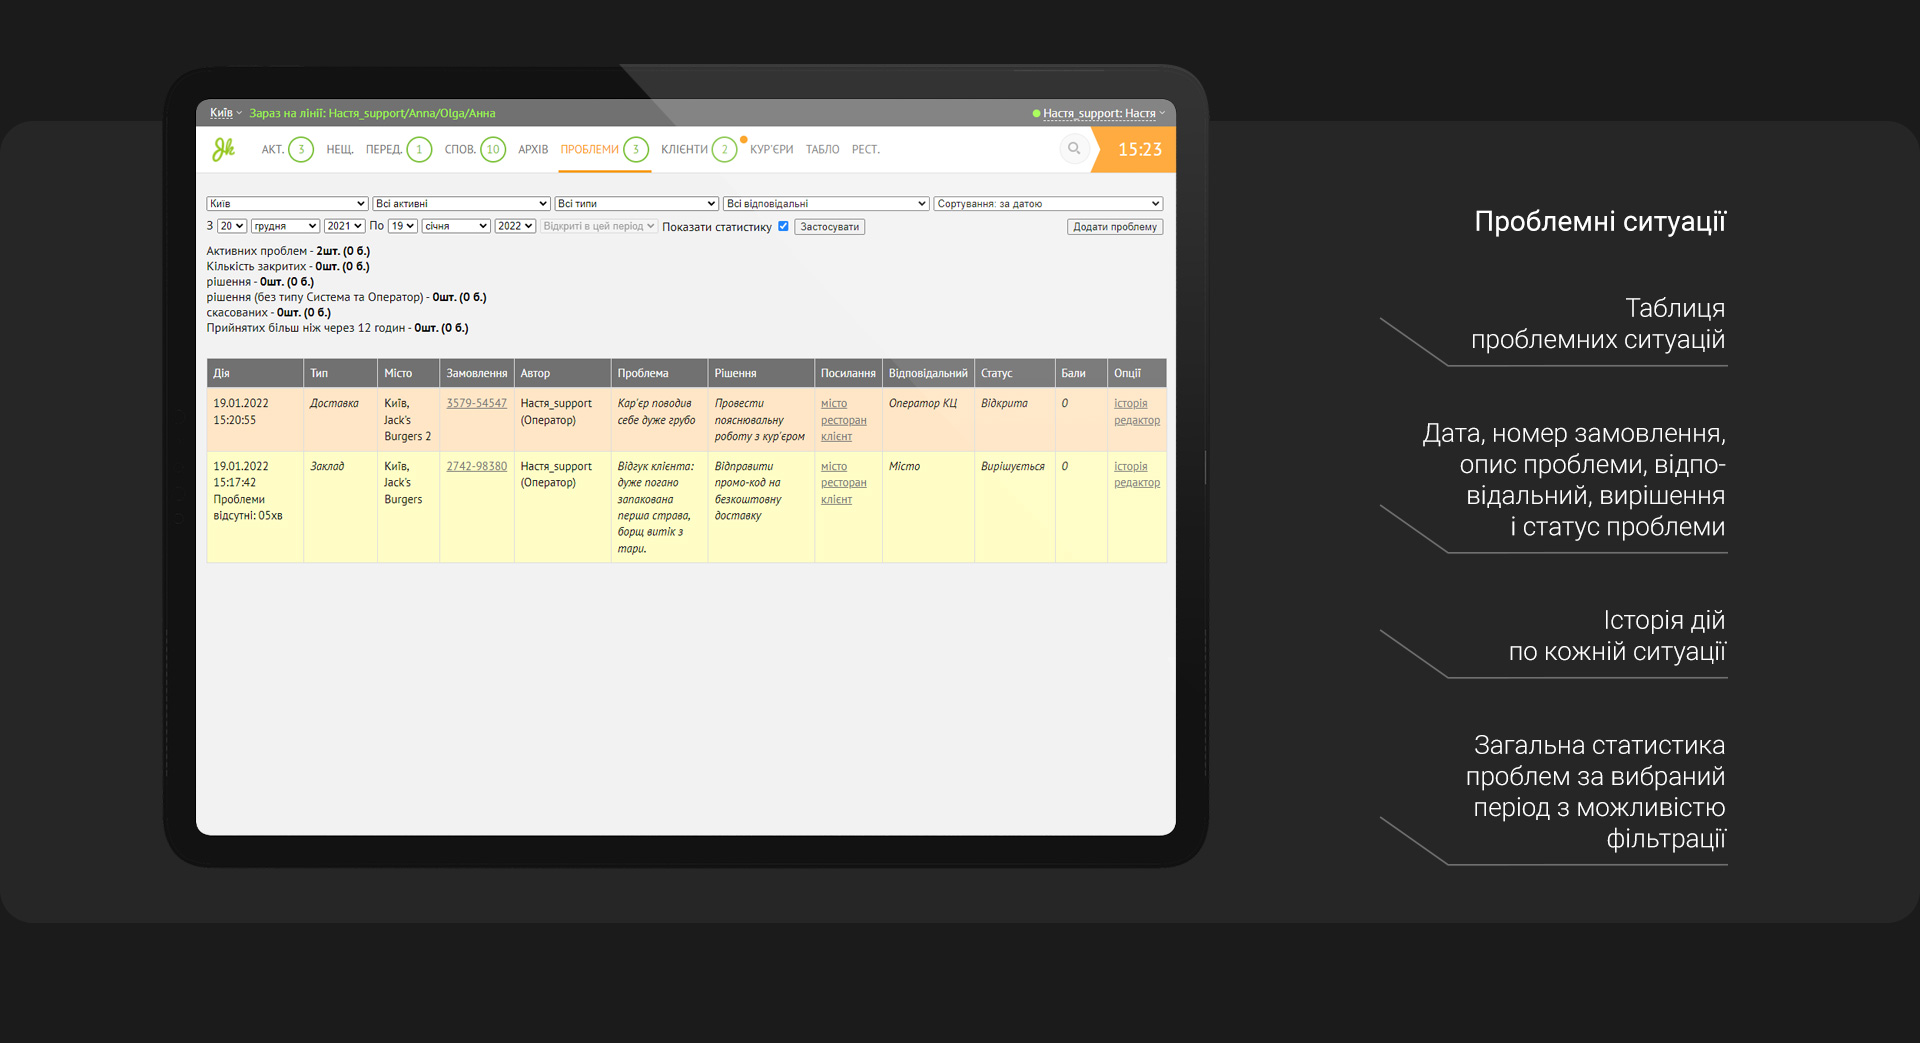Click the Застосувати button

(x=830, y=227)
